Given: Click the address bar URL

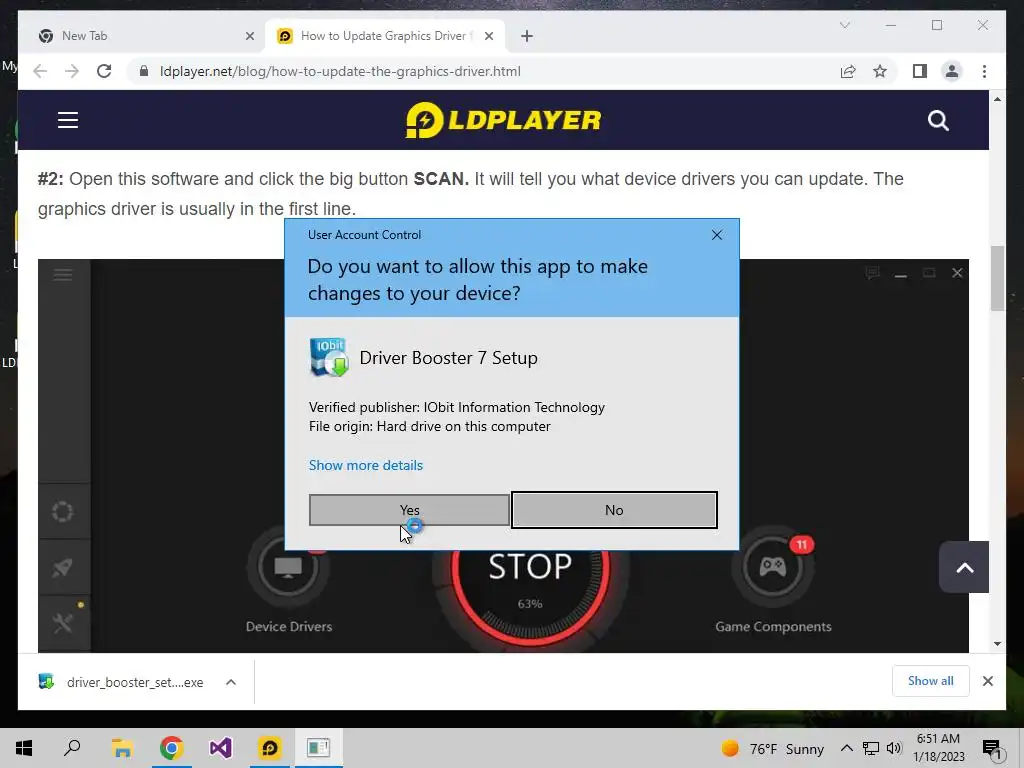Looking at the screenshot, I should (340, 71).
